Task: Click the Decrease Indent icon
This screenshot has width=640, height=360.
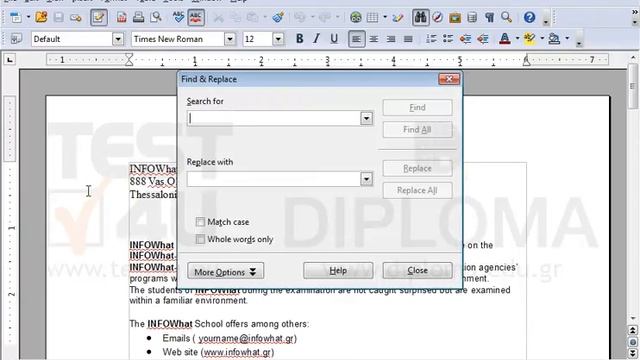Action: [465, 39]
